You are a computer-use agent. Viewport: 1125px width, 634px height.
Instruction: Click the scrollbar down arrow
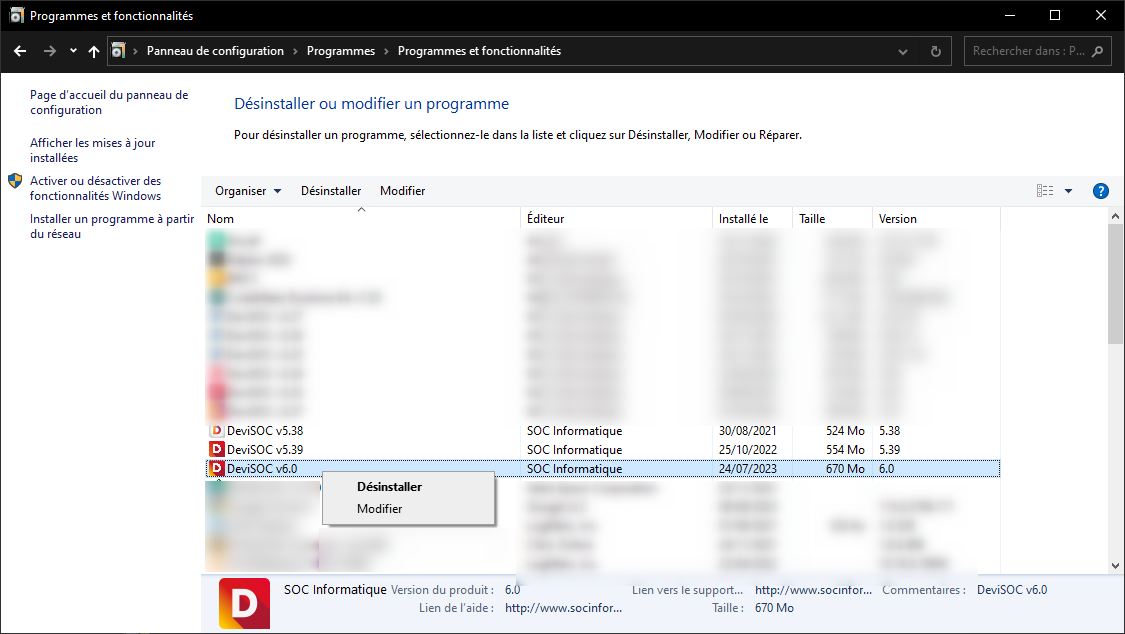[1115, 566]
